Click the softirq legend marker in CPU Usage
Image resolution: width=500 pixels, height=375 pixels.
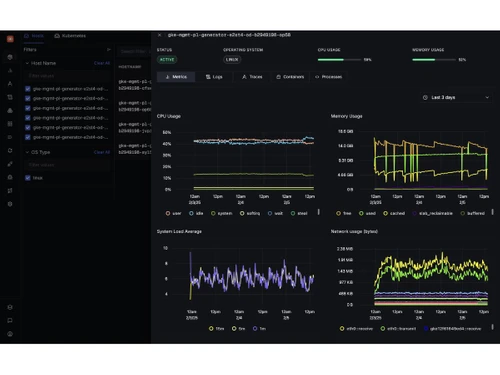click(242, 213)
